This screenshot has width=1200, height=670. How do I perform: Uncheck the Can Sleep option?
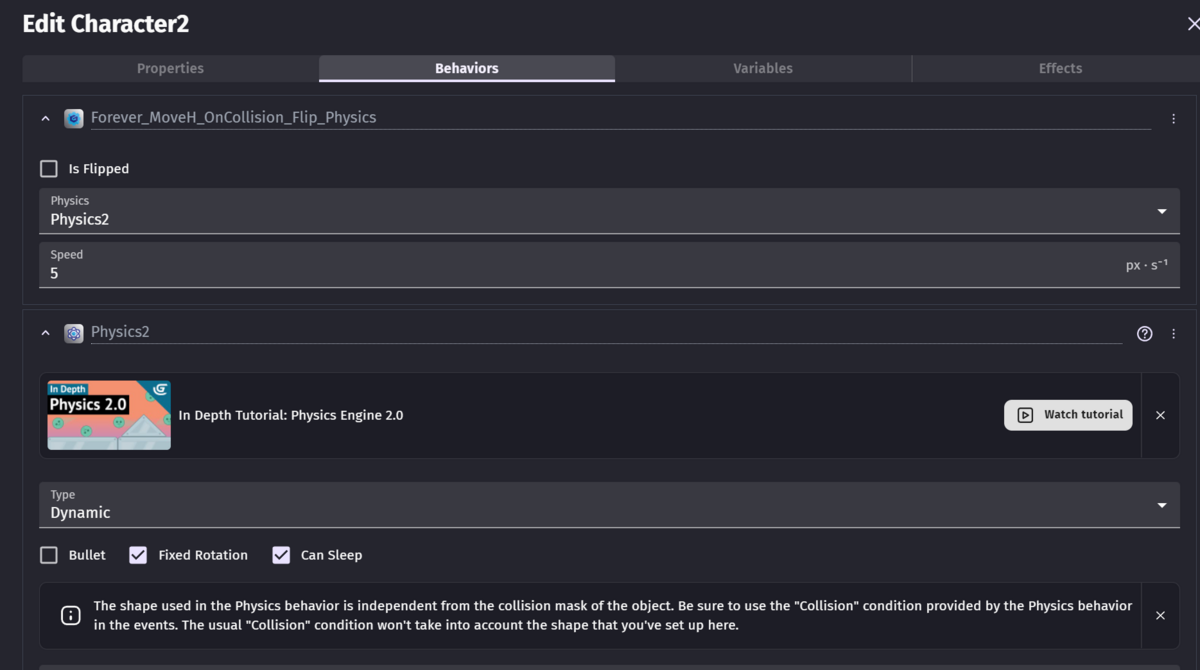pos(281,555)
